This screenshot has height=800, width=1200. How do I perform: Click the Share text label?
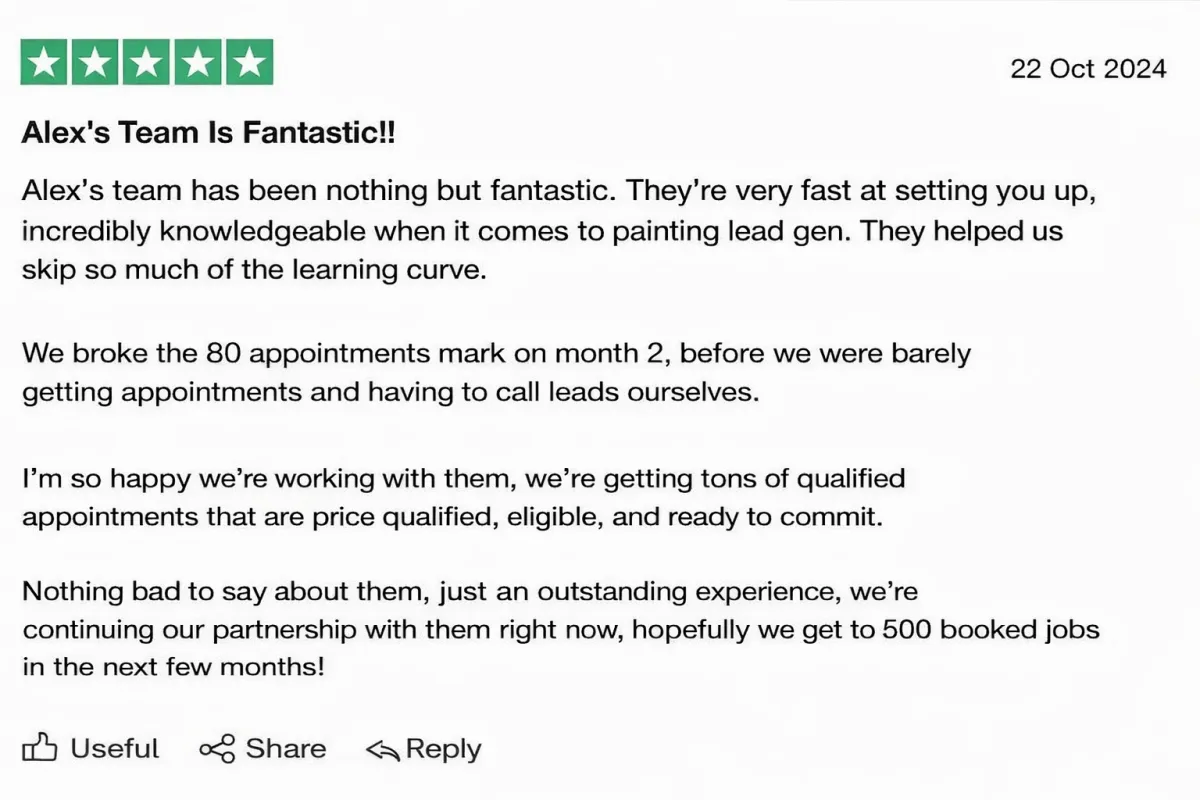(x=286, y=748)
